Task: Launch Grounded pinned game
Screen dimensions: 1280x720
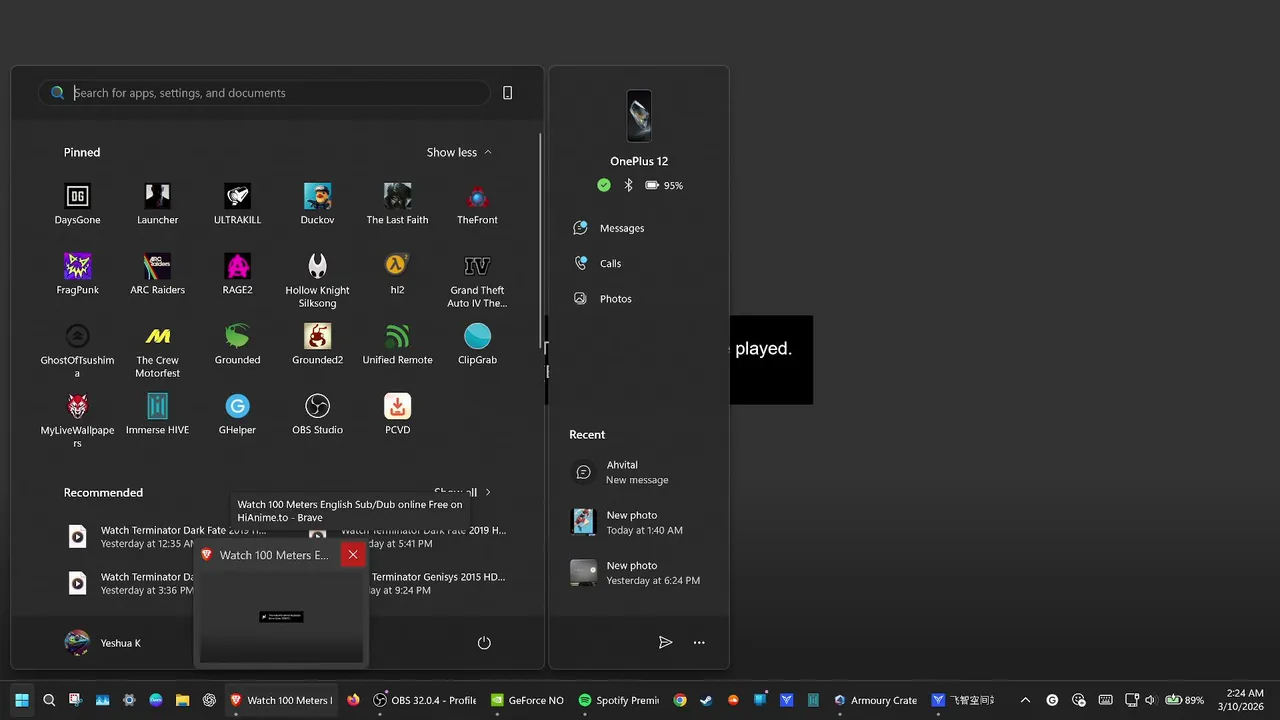Action: (237, 344)
